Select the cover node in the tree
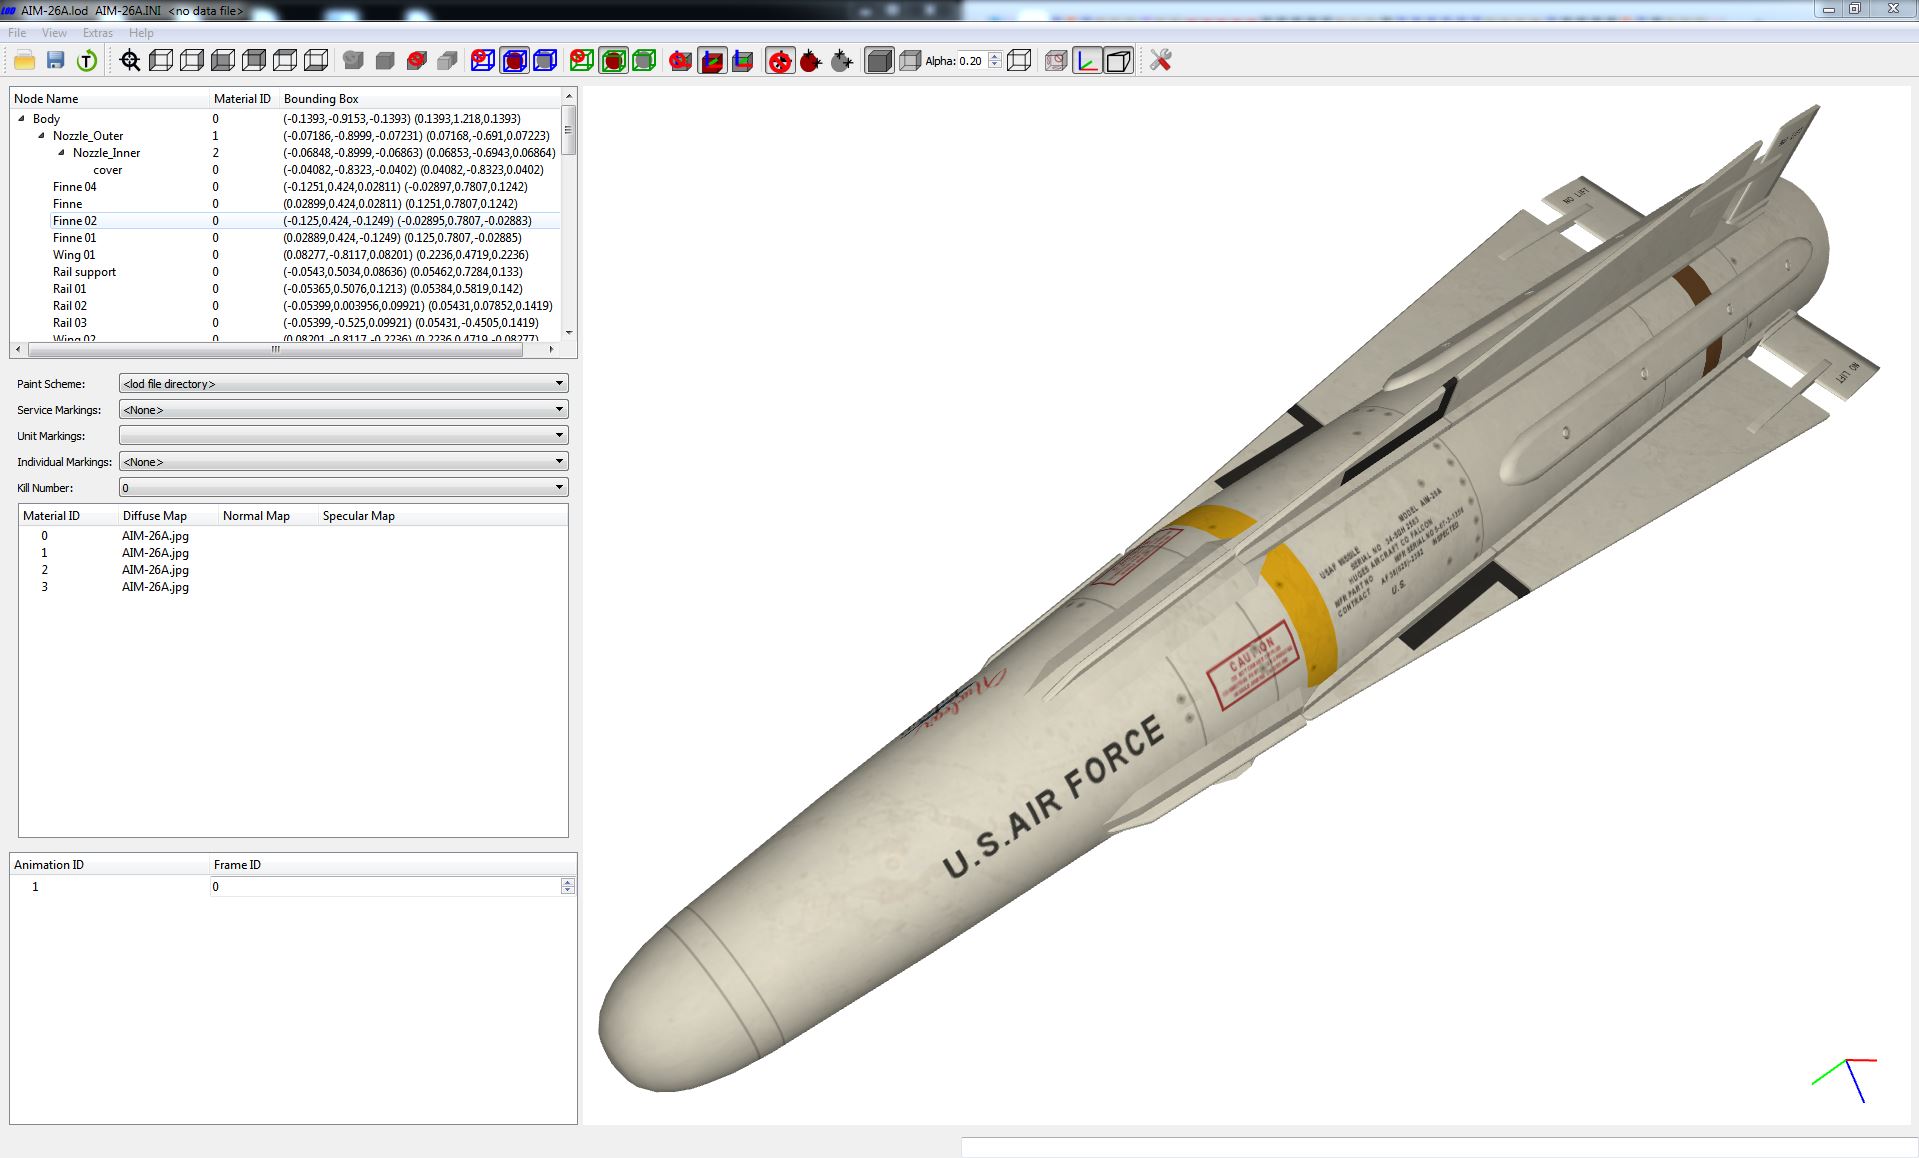Screen dimensions: 1919x1158 [x=108, y=170]
